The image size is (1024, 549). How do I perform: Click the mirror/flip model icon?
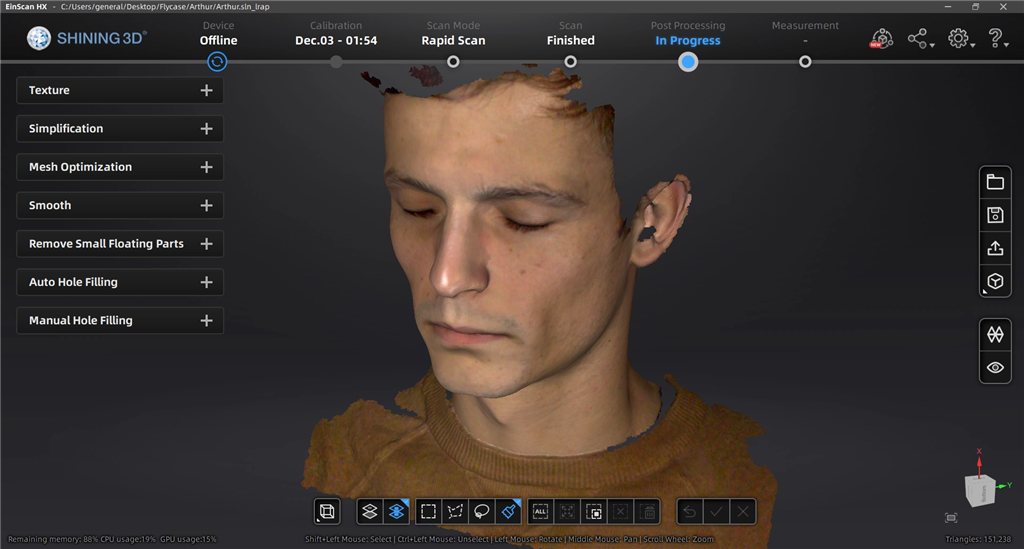(x=995, y=335)
